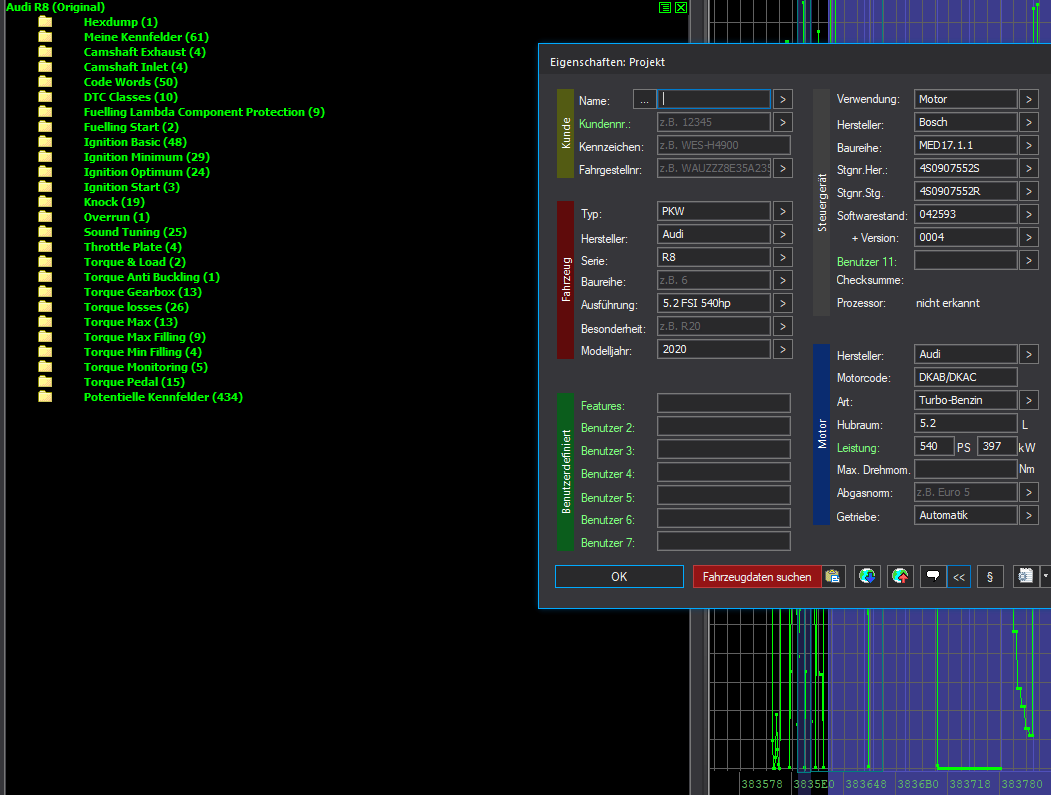Open Code Words (50) folder
This screenshot has width=1051, height=795.
tap(131, 82)
